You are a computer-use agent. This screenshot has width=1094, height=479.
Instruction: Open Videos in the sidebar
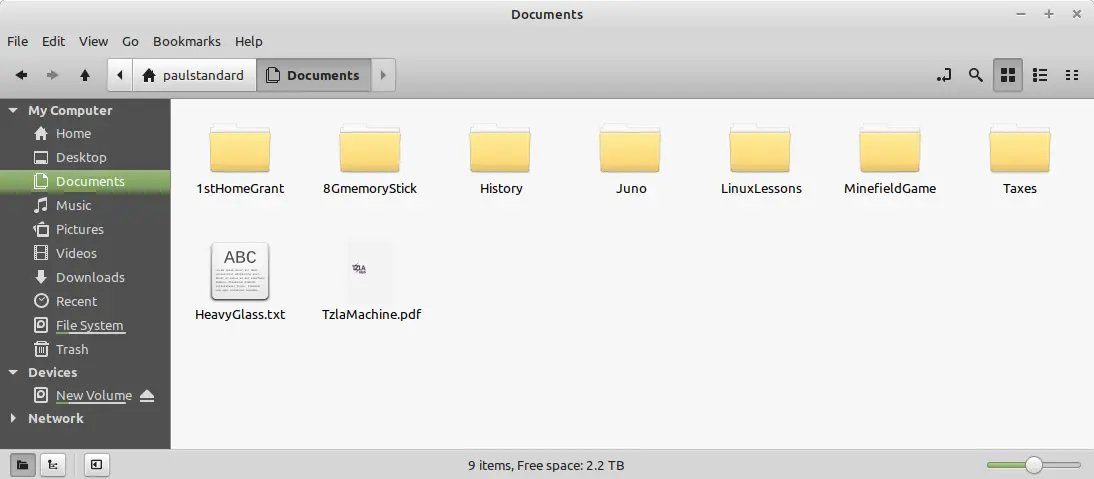click(x=85, y=253)
